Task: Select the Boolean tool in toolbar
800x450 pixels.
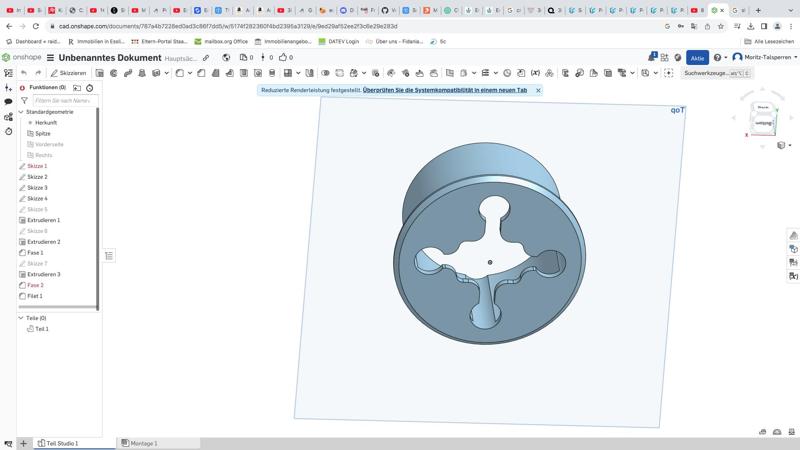Action: tap(325, 73)
